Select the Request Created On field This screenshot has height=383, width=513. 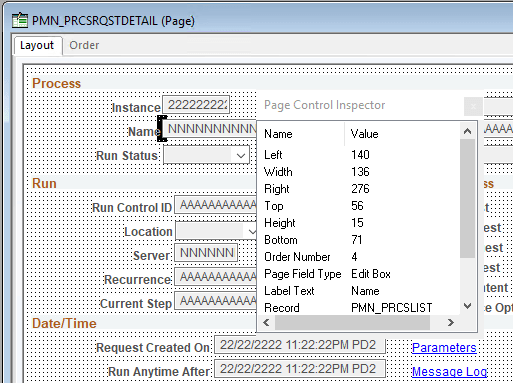pyautogui.click(x=300, y=345)
